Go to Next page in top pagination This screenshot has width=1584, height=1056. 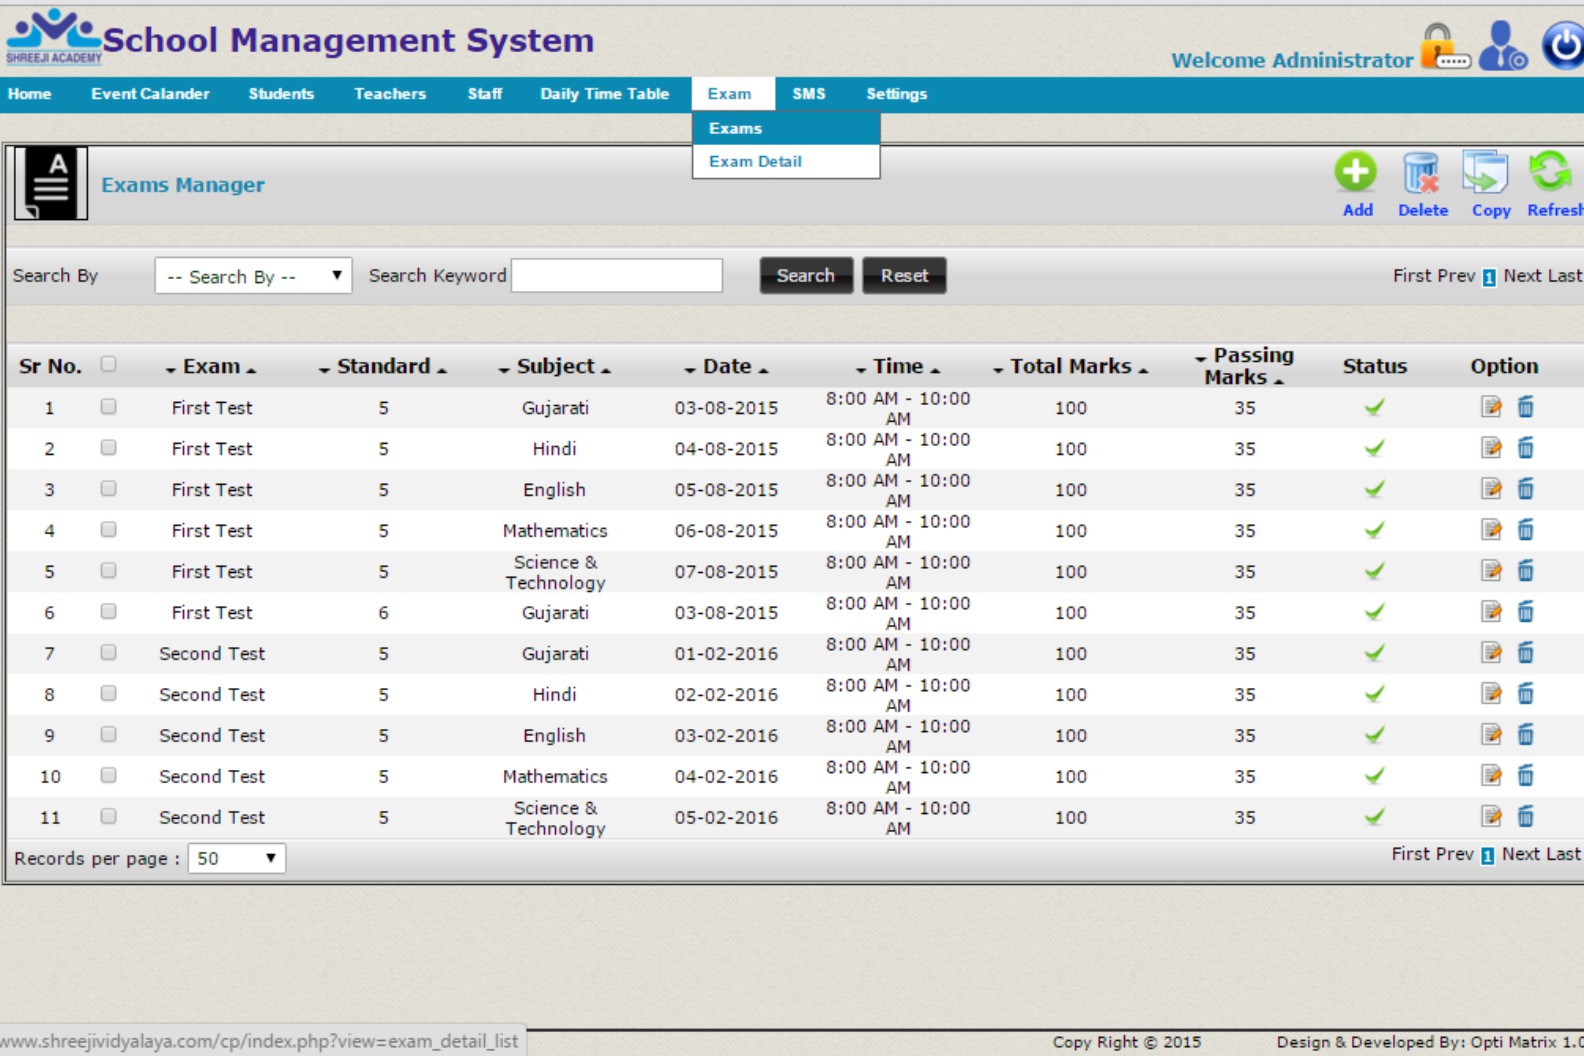pyautogui.click(x=1522, y=276)
